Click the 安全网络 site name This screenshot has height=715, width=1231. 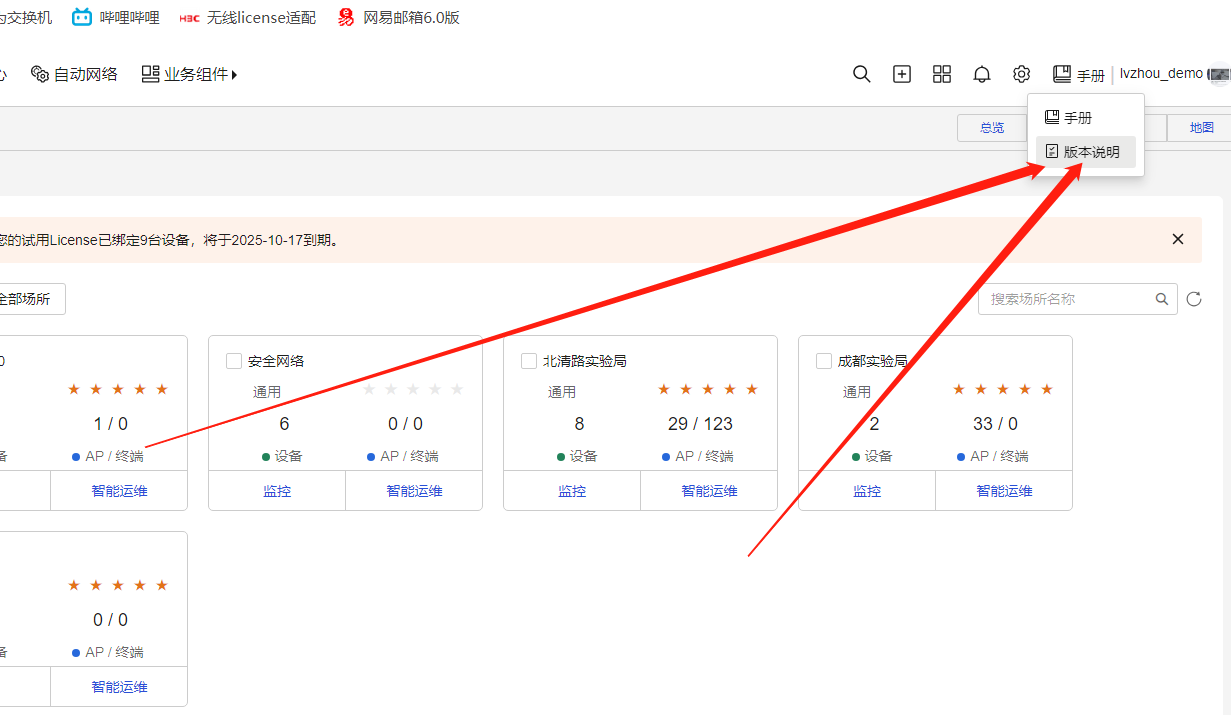click(276, 361)
